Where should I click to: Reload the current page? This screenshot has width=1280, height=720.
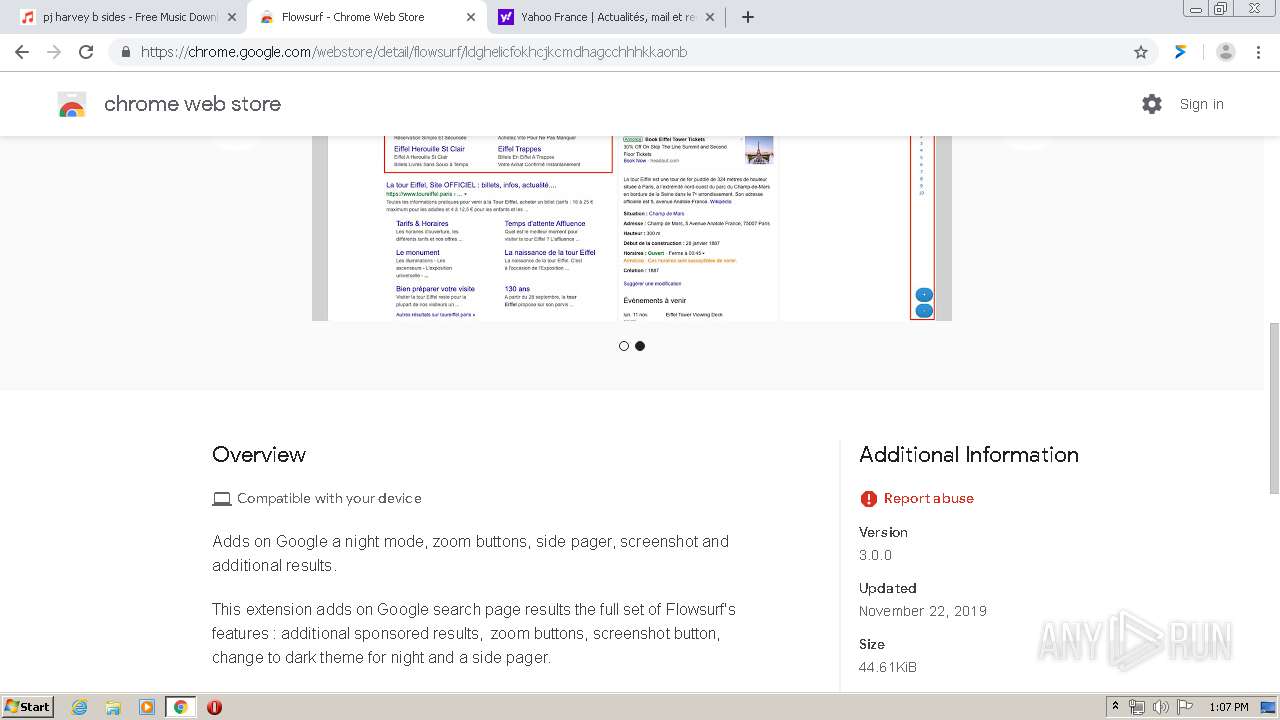tap(86, 52)
